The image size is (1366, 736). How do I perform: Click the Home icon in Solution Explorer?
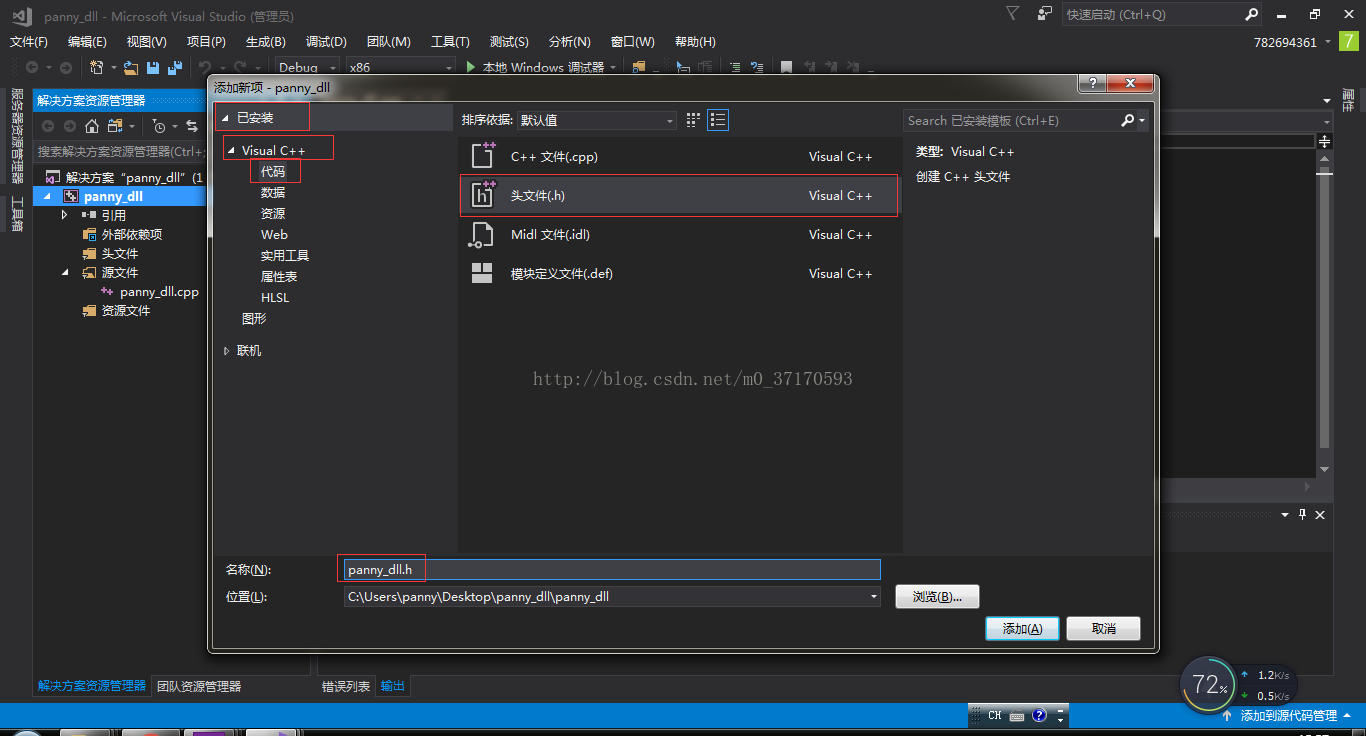[x=92, y=126]
